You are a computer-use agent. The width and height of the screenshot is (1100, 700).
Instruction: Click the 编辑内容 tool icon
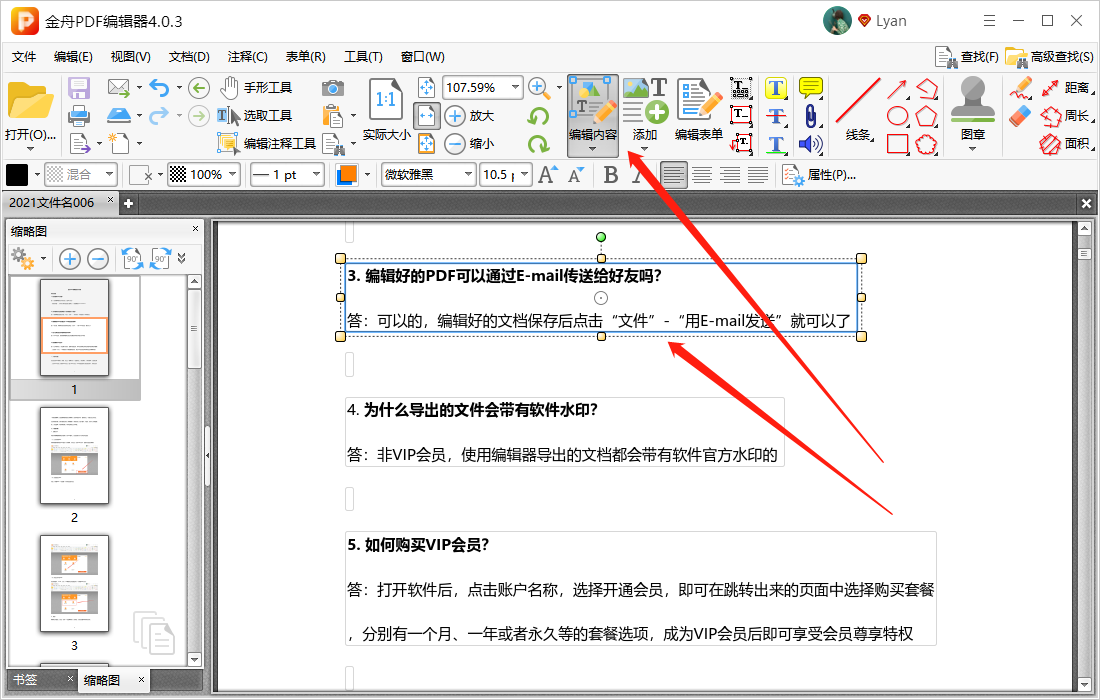593,102
